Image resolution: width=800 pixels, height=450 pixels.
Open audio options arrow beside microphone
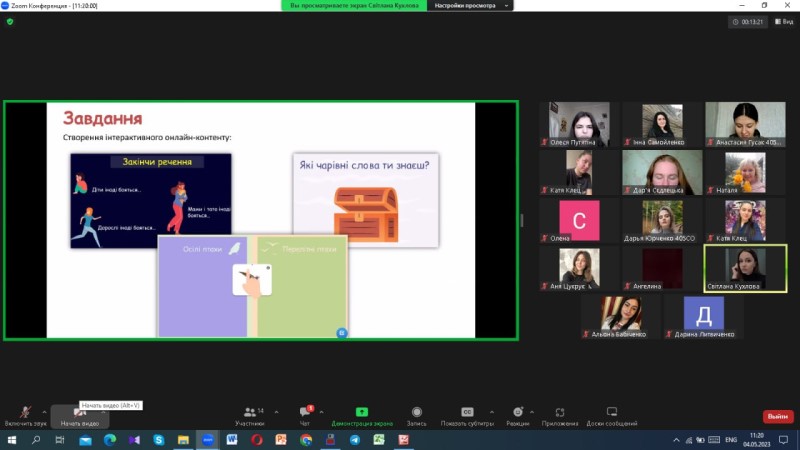pos(44,412)
